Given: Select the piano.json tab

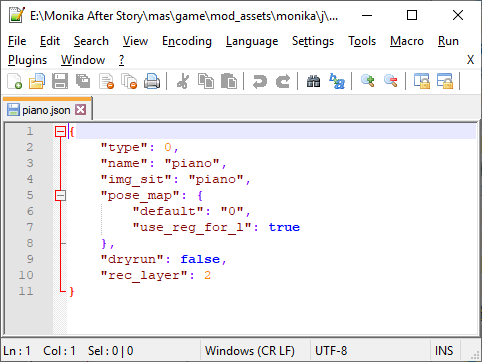Looking at the screenshot, I should point(47,110).
